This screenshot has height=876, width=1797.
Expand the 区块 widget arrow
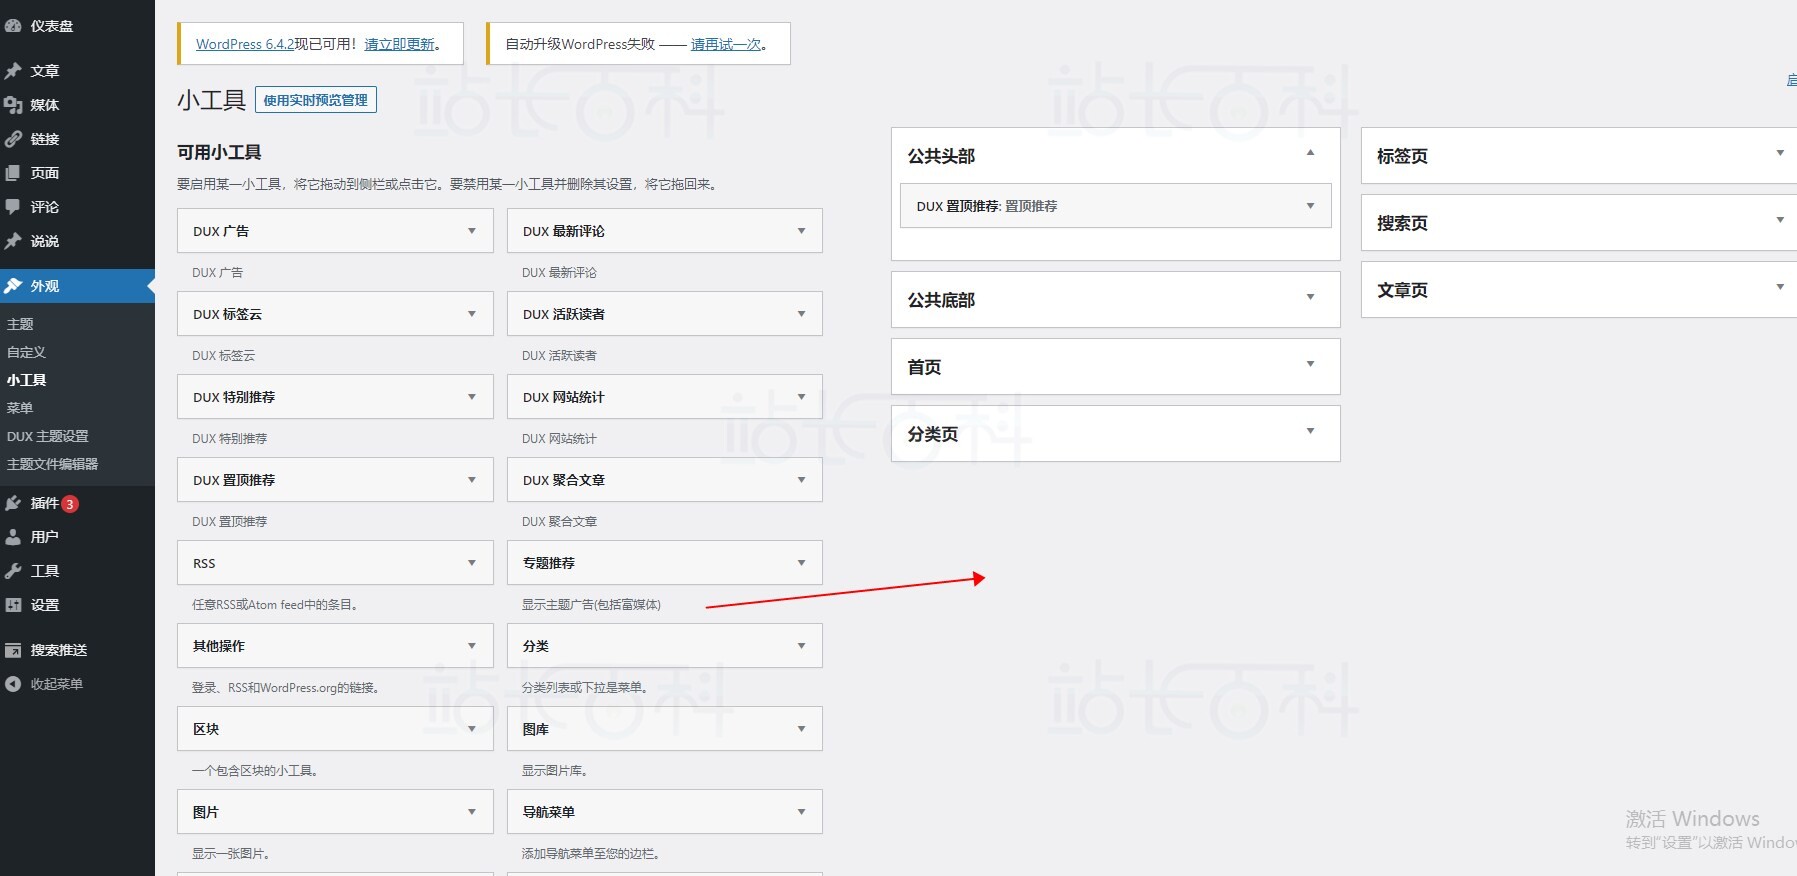(472, 729)
